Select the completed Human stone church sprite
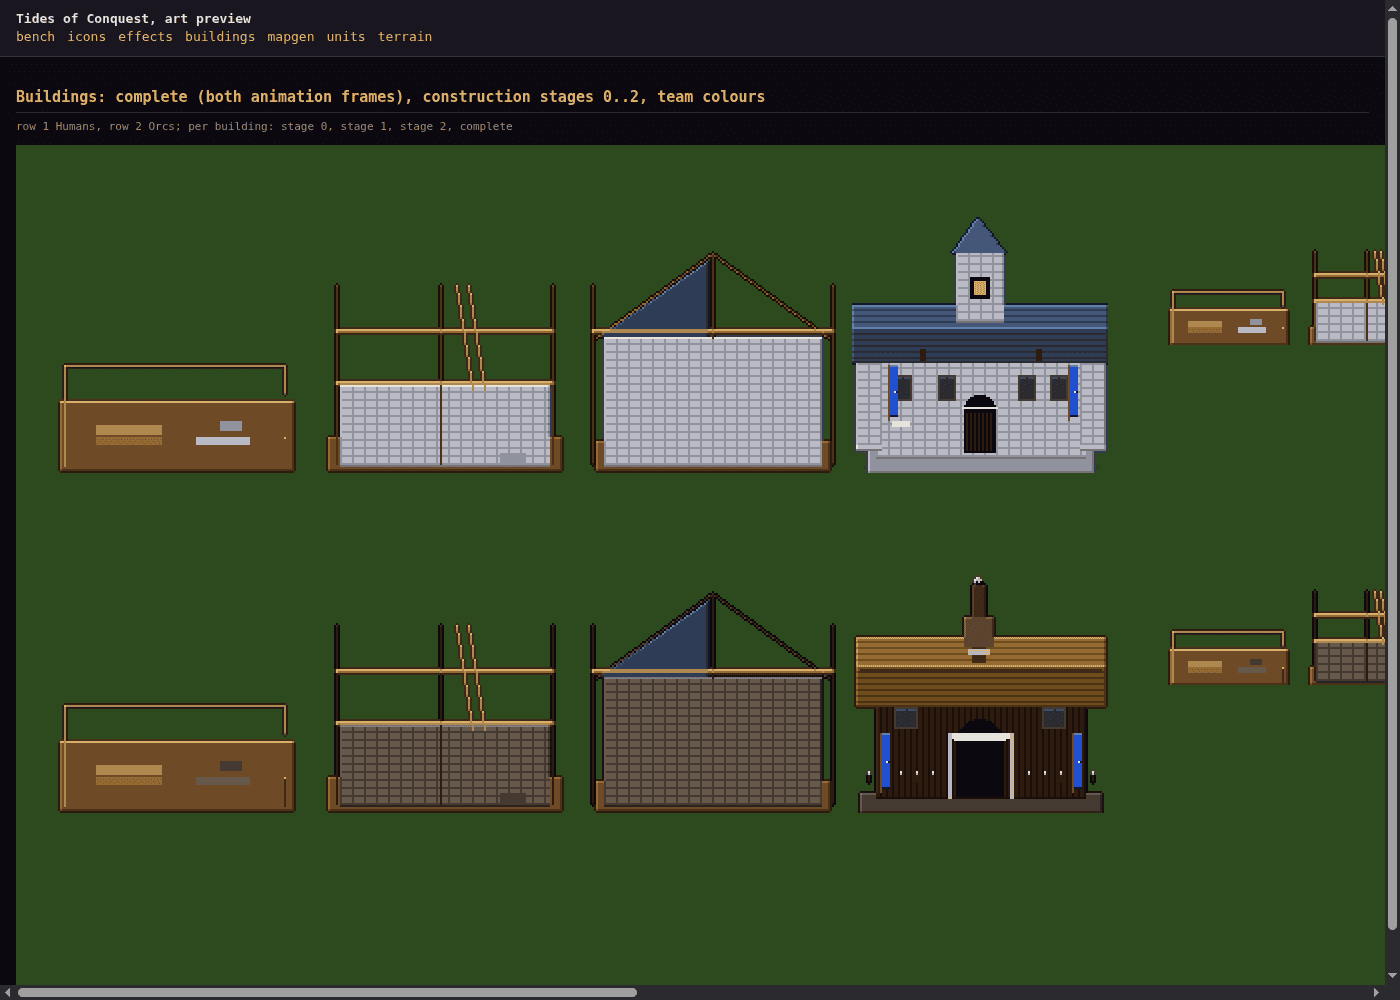This screenshot has width=1400, height=1000. click(980, 345)
